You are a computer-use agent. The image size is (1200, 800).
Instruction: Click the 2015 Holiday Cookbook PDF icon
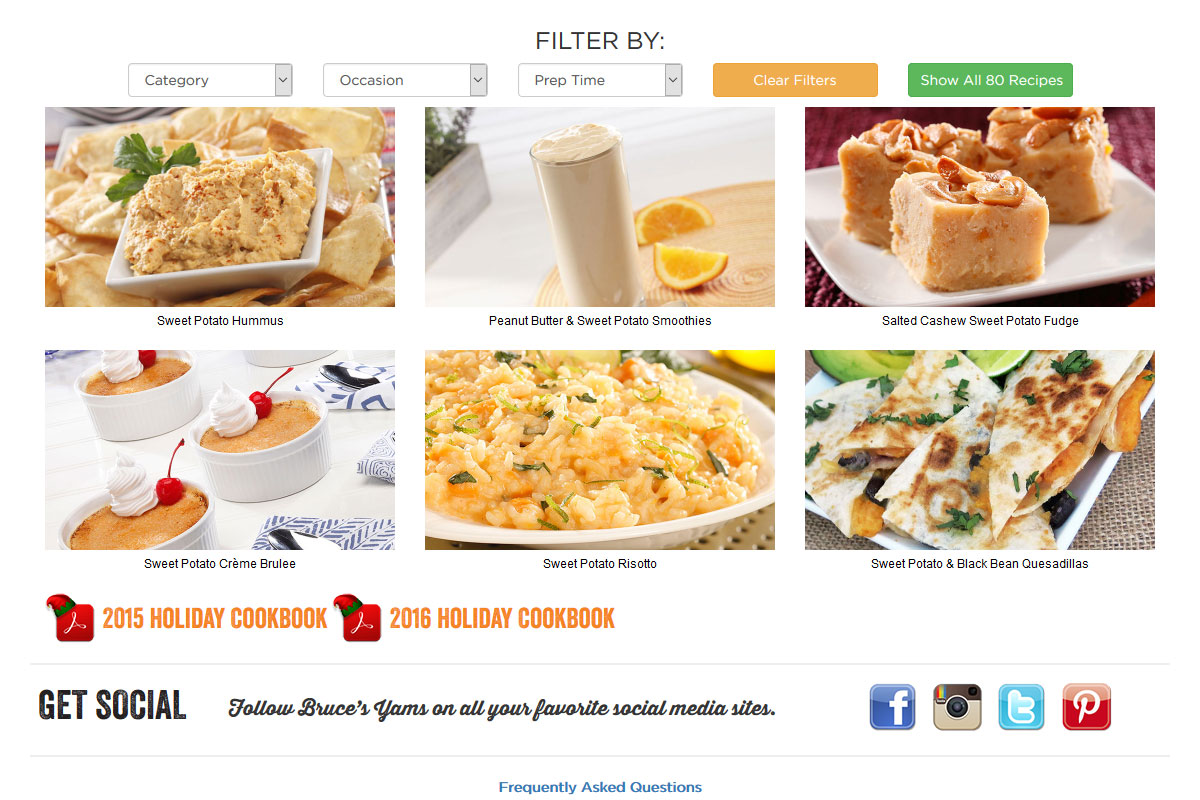click(x=70, y=618)
